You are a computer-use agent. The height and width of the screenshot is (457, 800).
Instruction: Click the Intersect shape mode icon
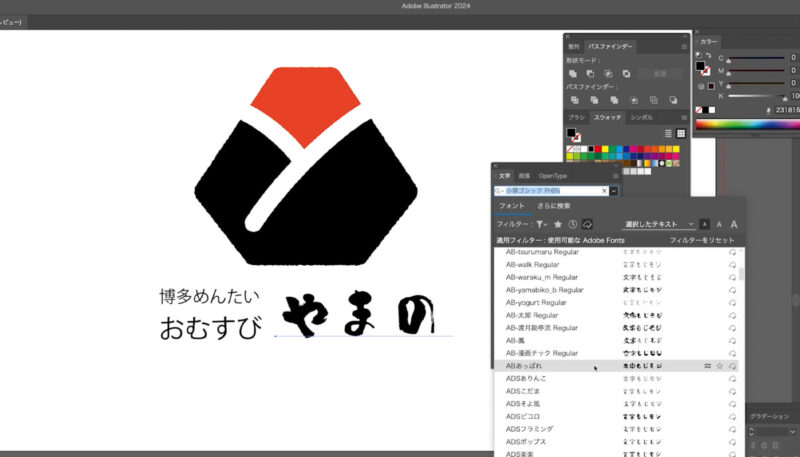coord(608,73)
